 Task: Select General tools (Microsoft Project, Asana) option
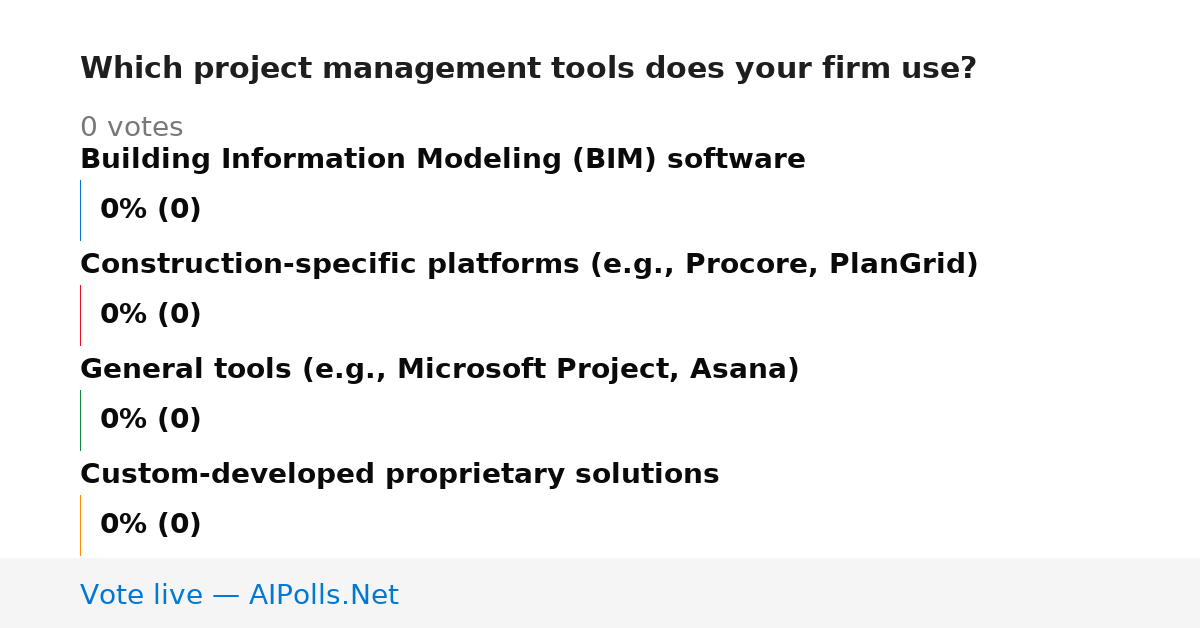point(440,370)
